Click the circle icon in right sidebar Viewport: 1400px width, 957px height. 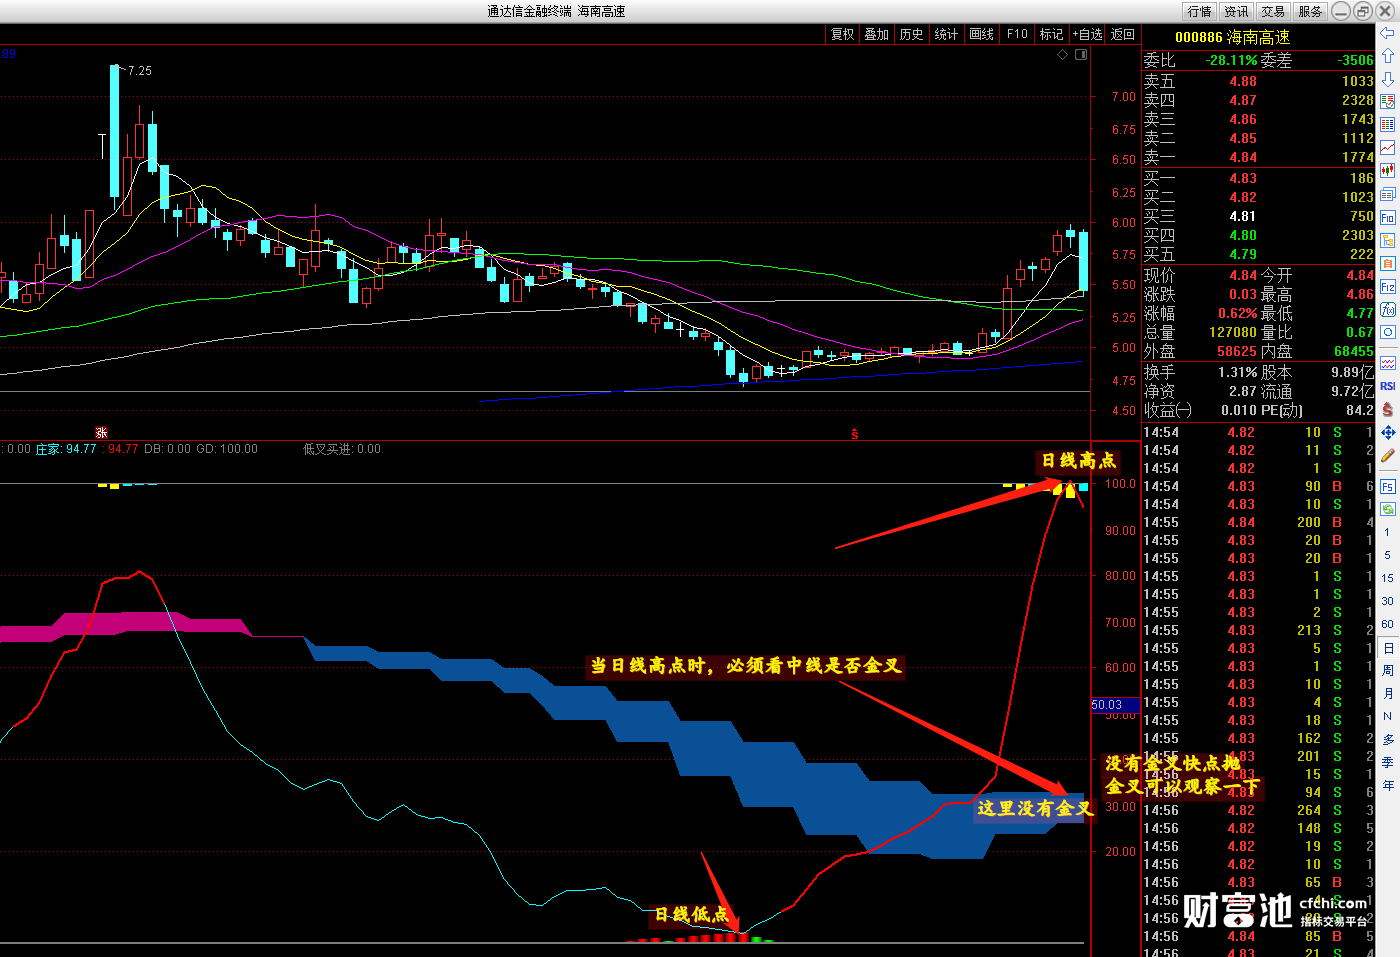(1387, 332)
